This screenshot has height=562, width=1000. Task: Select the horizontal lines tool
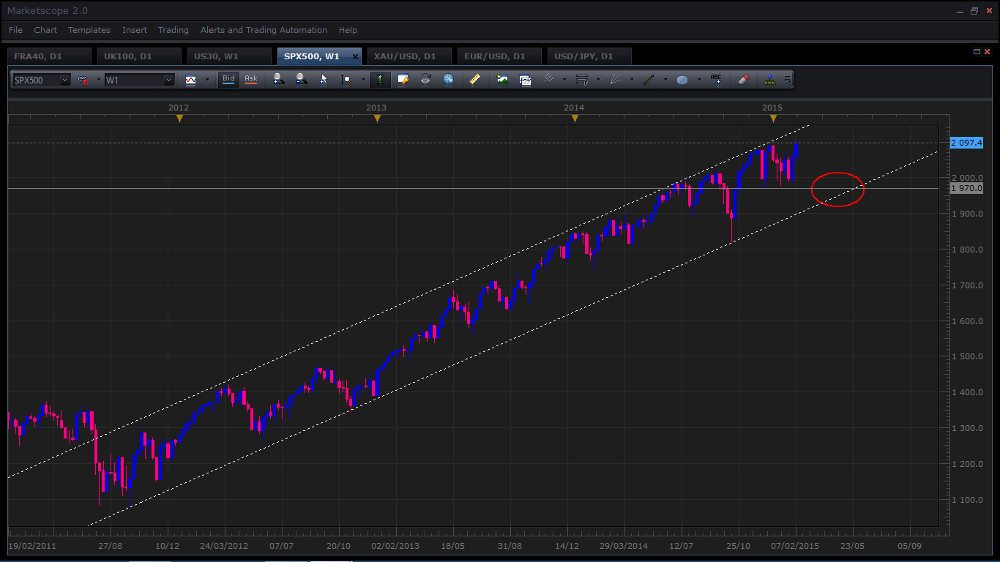(582, 79)
